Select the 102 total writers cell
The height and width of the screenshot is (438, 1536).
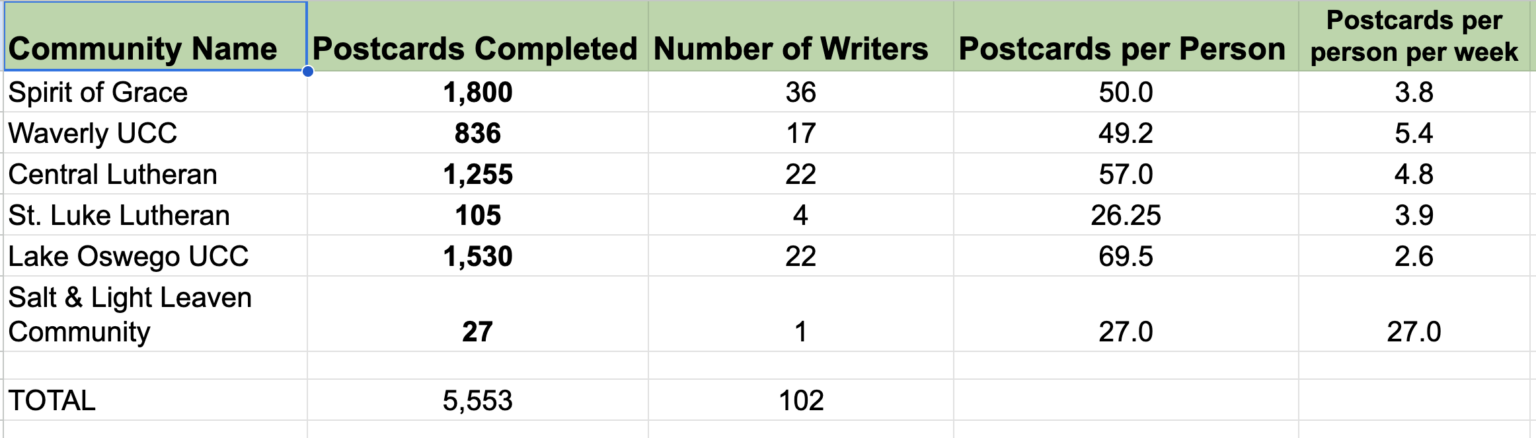[800, 401]
